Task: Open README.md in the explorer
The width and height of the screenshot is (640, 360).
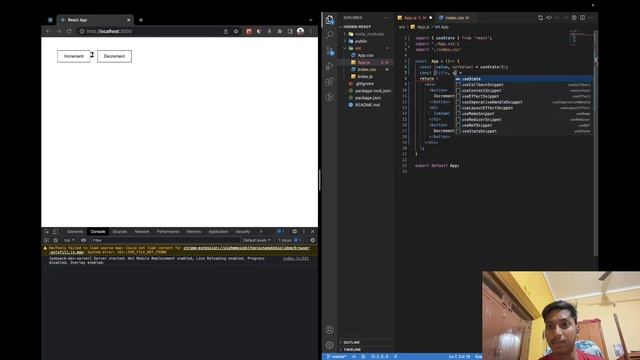Action: 367,105
